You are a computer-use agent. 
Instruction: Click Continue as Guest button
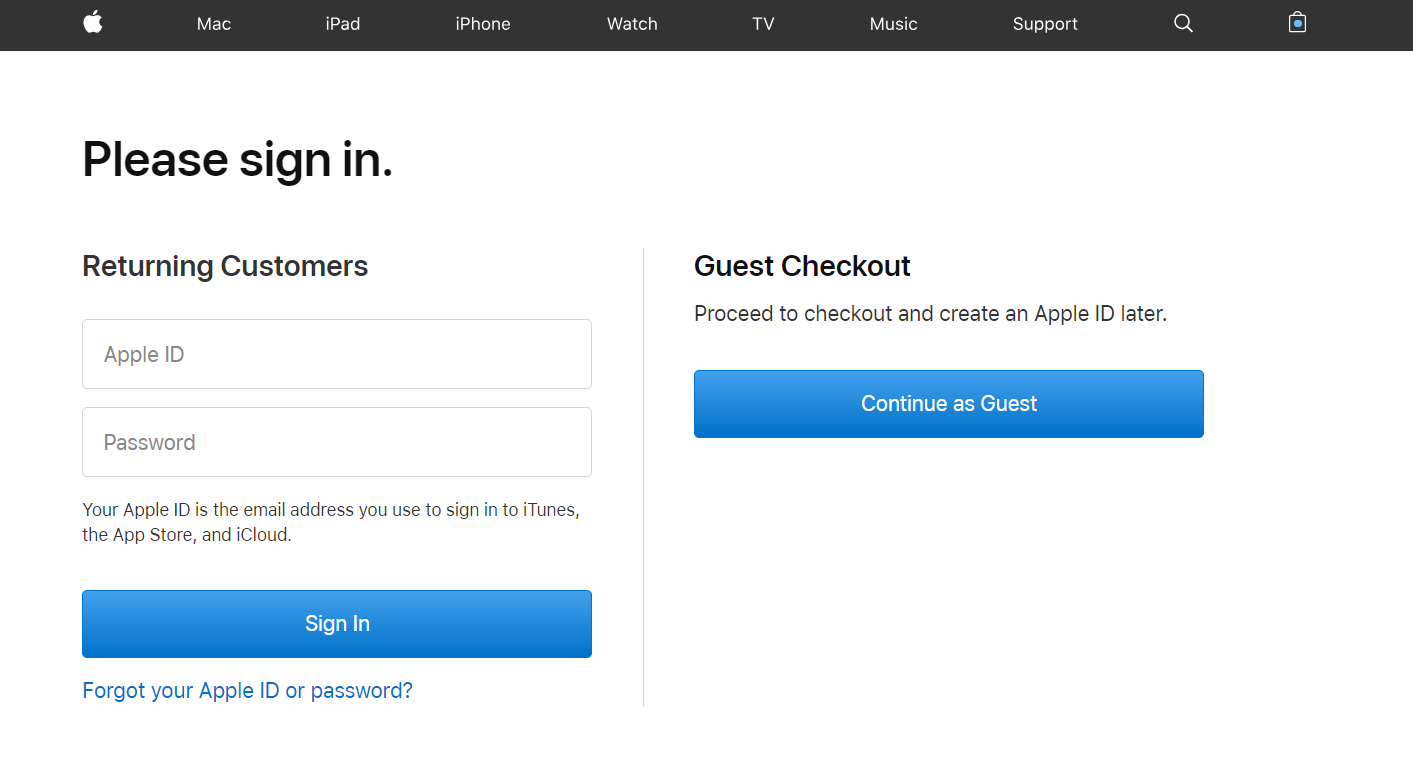949,404
